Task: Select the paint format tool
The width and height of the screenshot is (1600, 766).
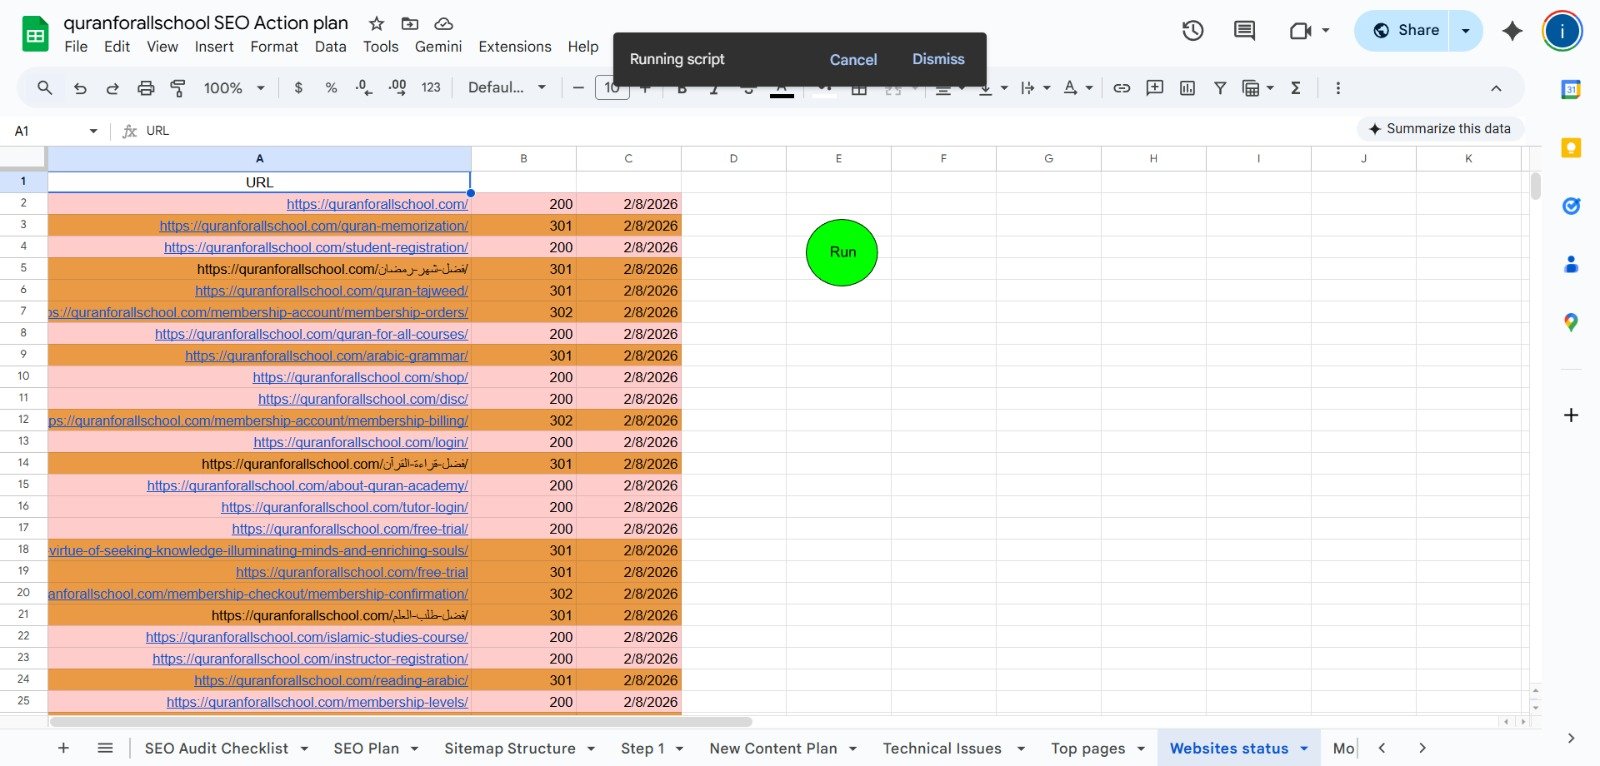Action: pyautogui.click(x=178, y=88)
